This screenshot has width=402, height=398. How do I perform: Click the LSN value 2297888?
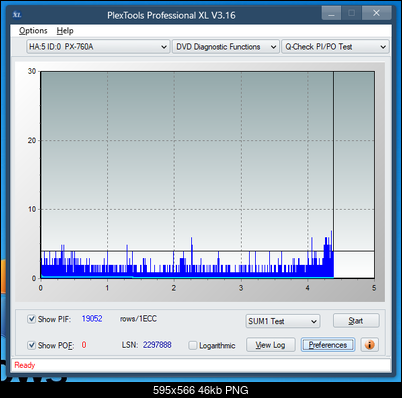pyautogui.click(x=157, y=345)
